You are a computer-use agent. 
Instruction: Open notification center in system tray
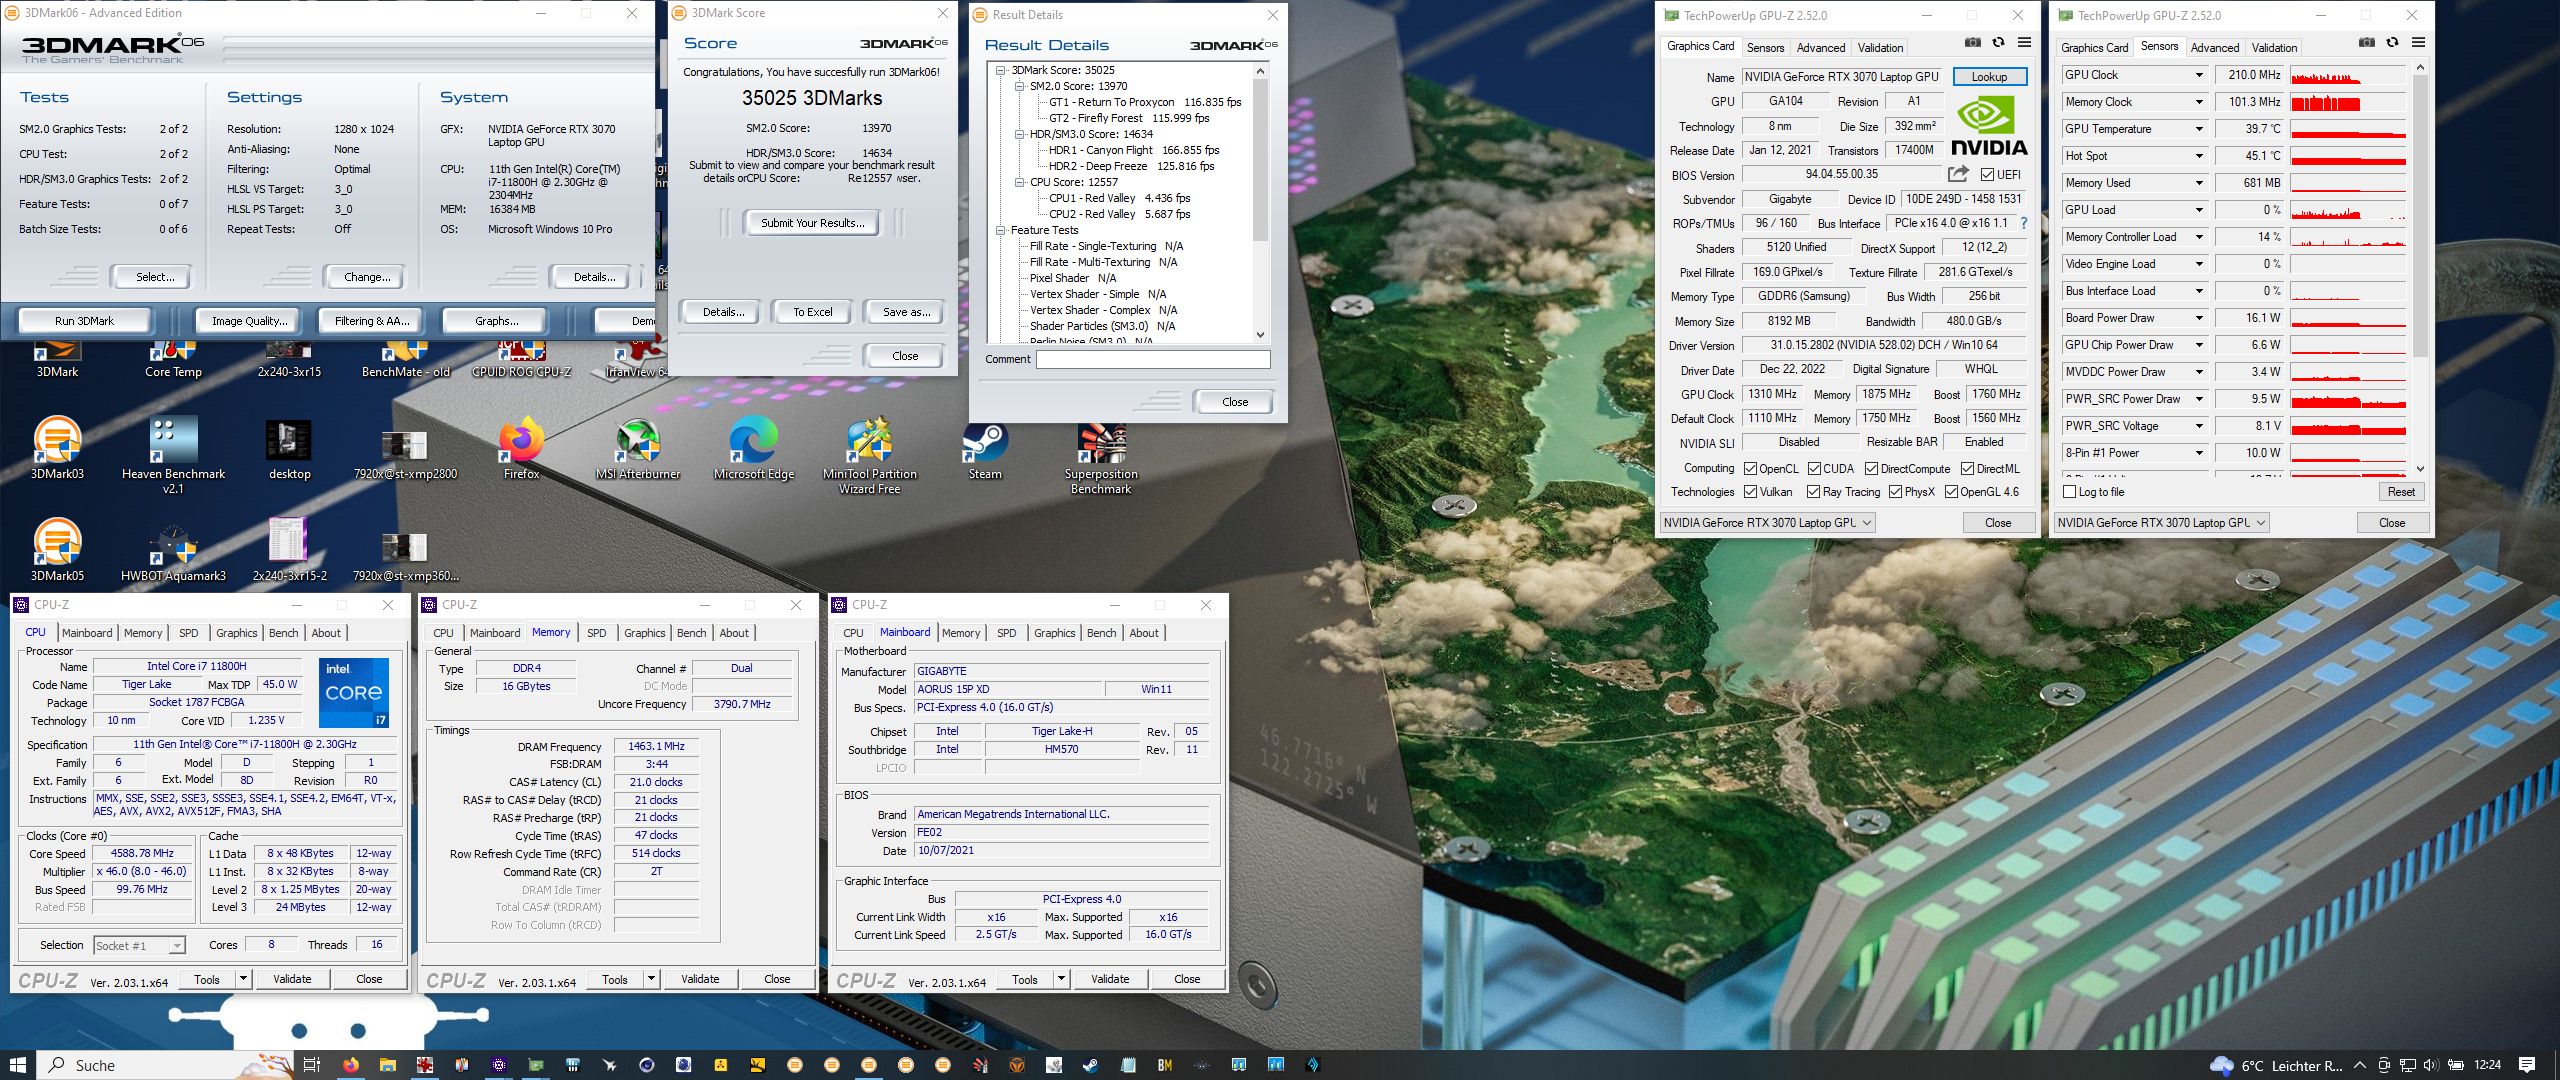click(x=2527, y=1065)
